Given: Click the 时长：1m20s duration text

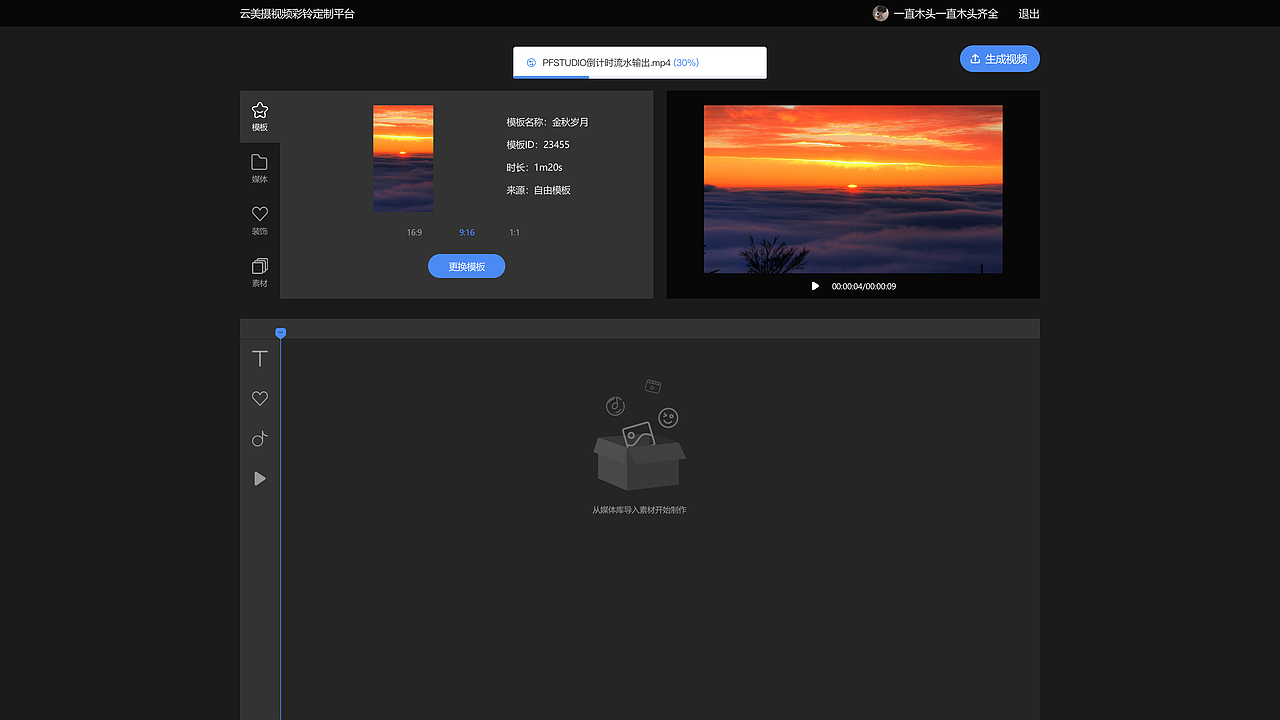Looking at the screenshot, I should [535, 168].
